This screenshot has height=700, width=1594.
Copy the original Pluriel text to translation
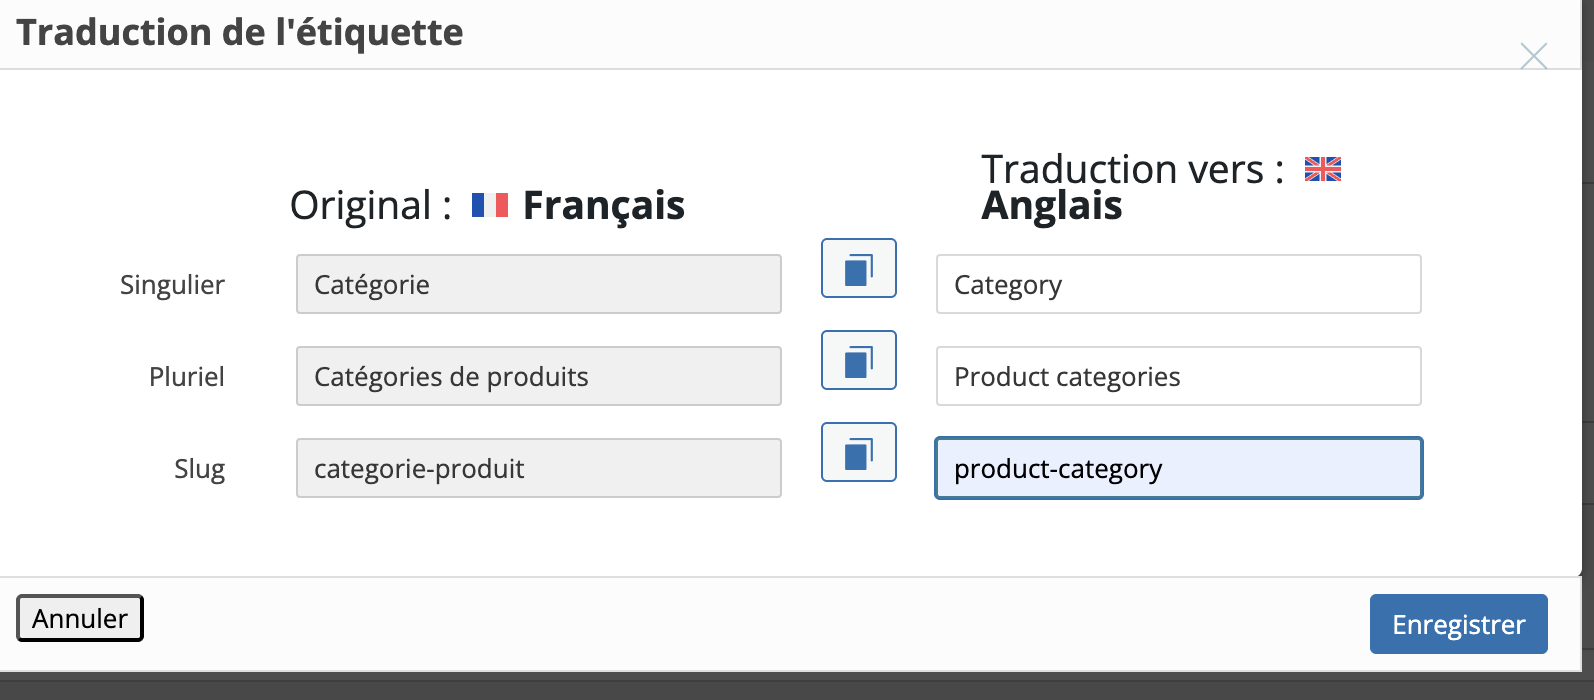(x=858, y=360)
